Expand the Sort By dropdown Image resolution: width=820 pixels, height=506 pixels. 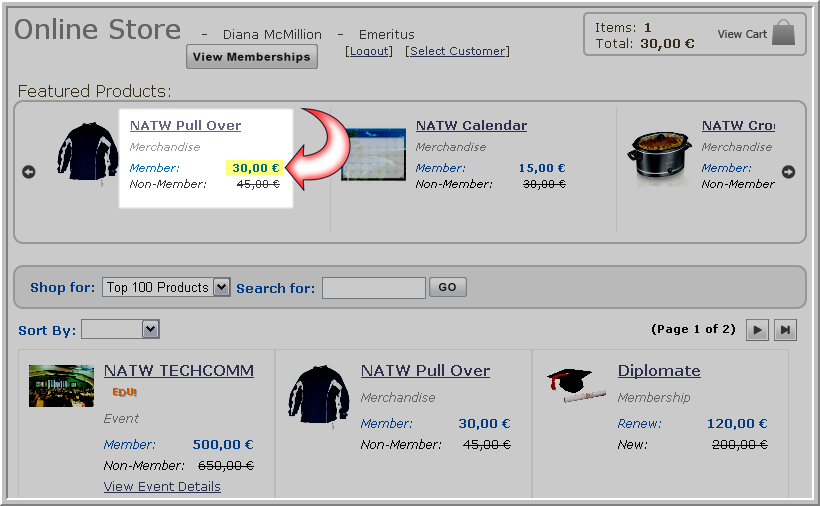click(x=120, y=329)
